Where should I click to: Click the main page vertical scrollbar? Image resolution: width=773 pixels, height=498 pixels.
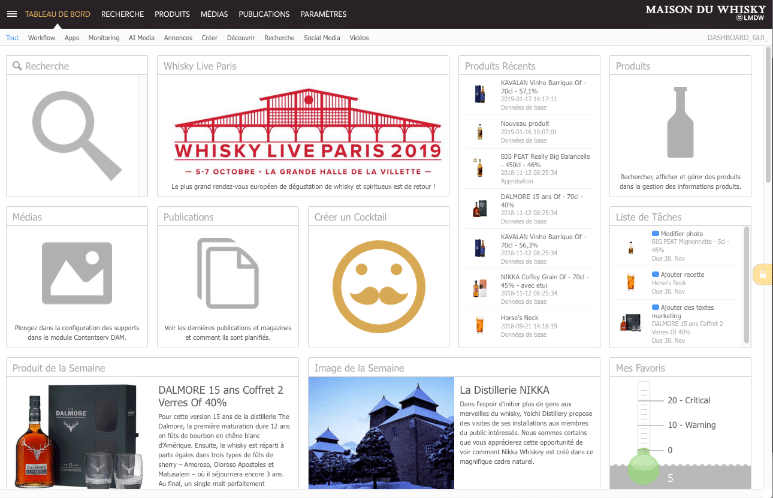coord(768,114)
